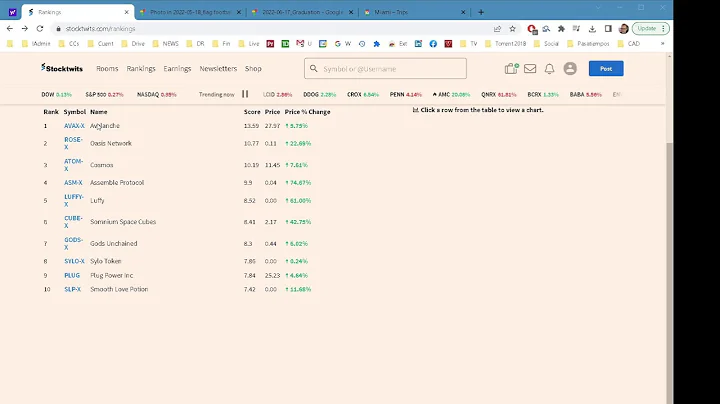Bookmark this page with the star icon
Image resolution: width=720 pixels, height=404 pixels.
pos(512,29)
